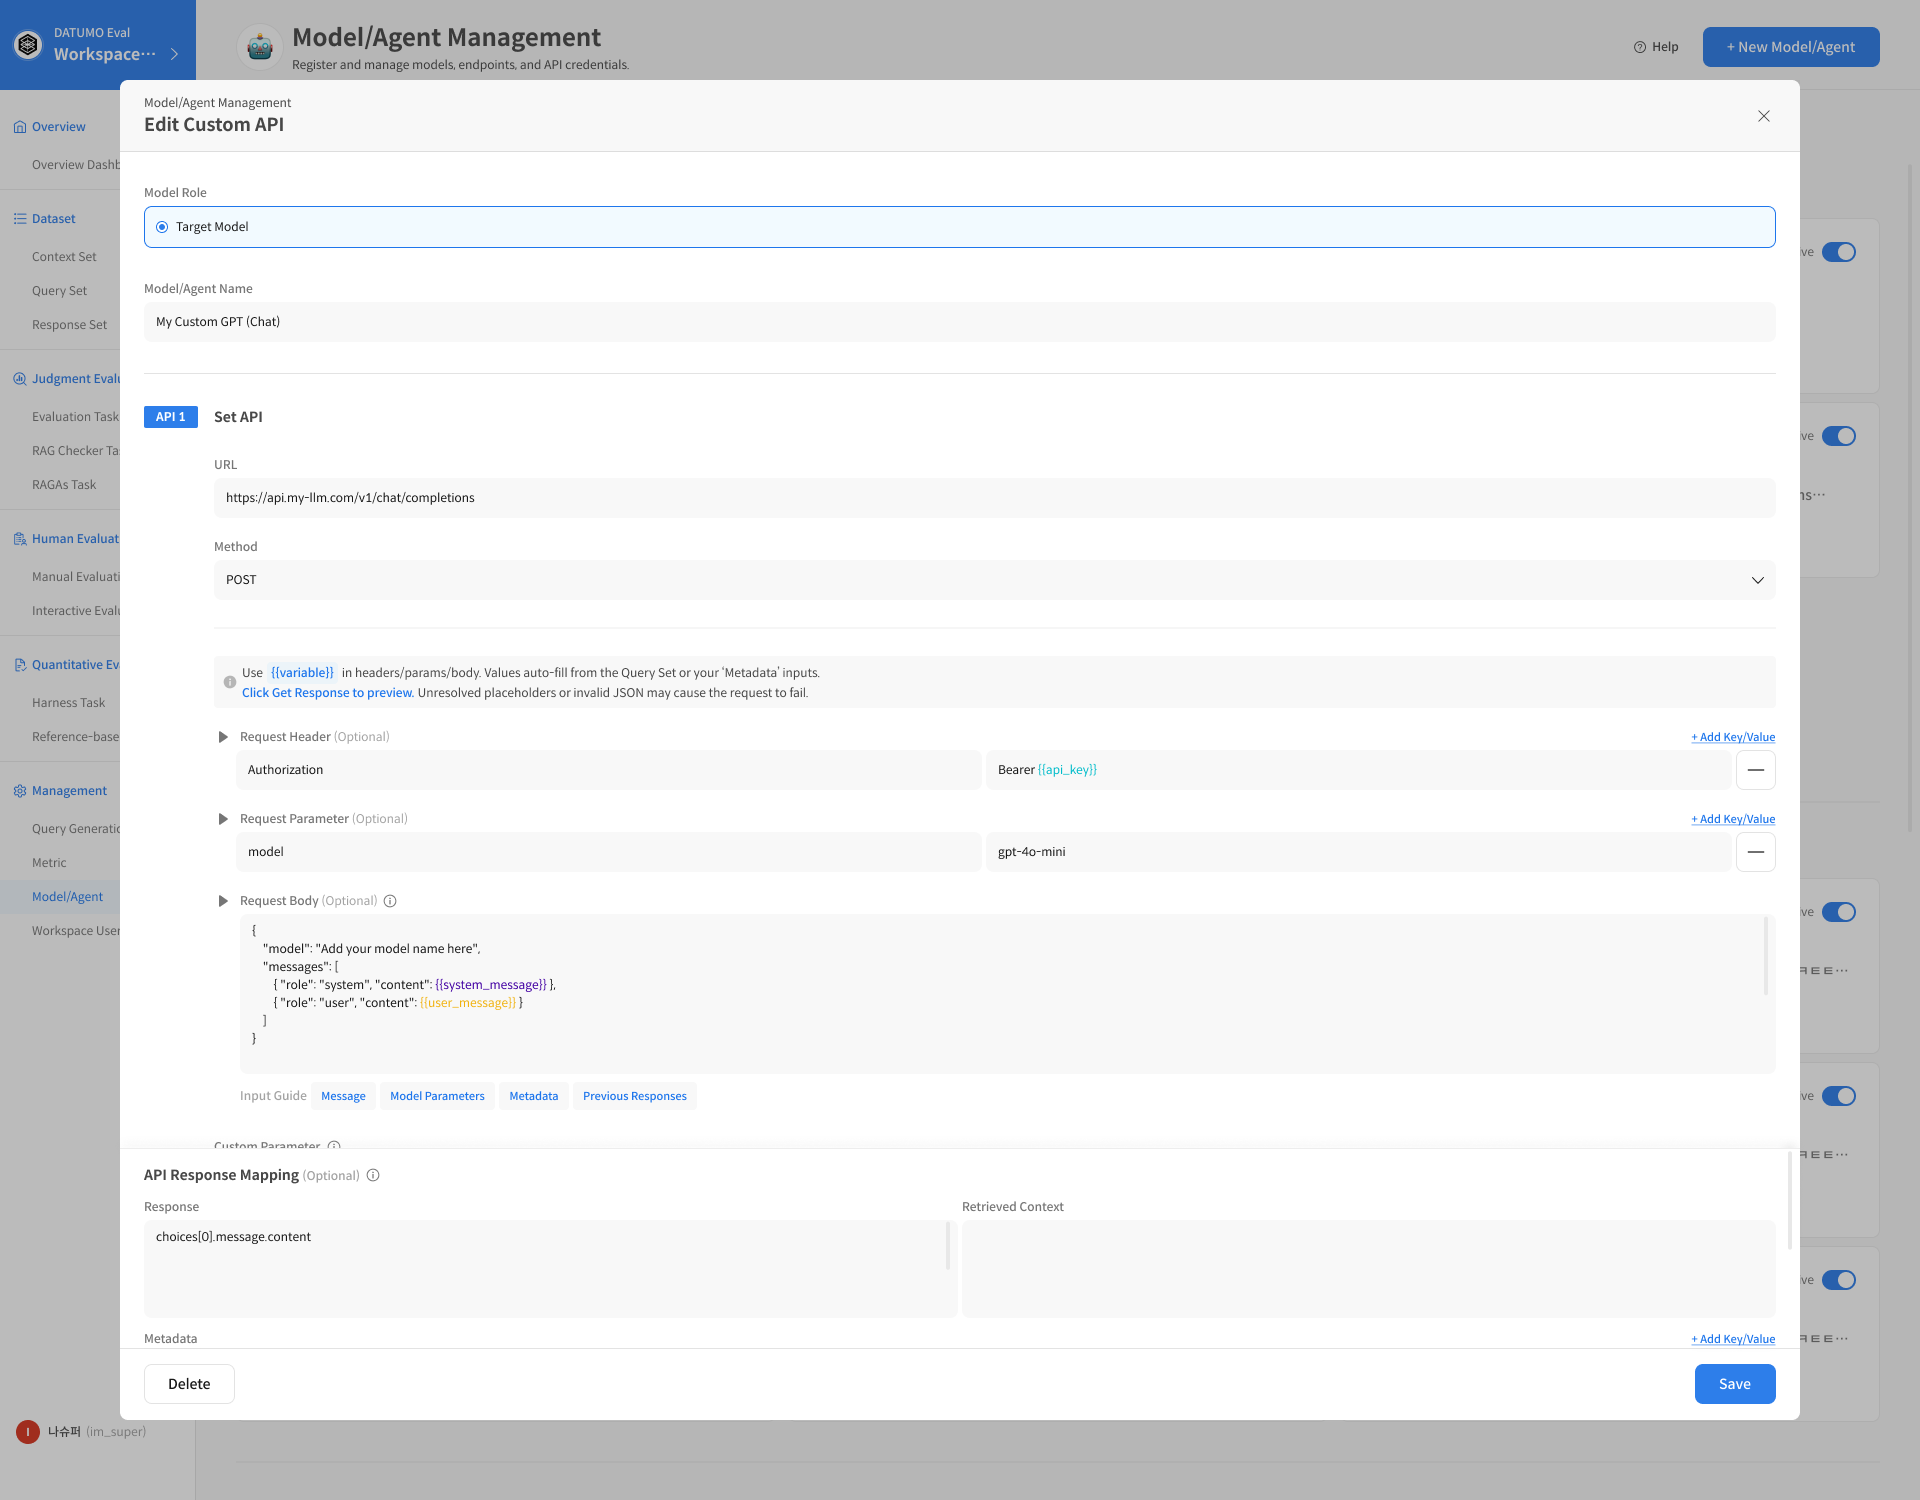The image size is (1920, 1500).
Task: Click Add Key/Value for Request Parameter
Action: [1732, 819]
